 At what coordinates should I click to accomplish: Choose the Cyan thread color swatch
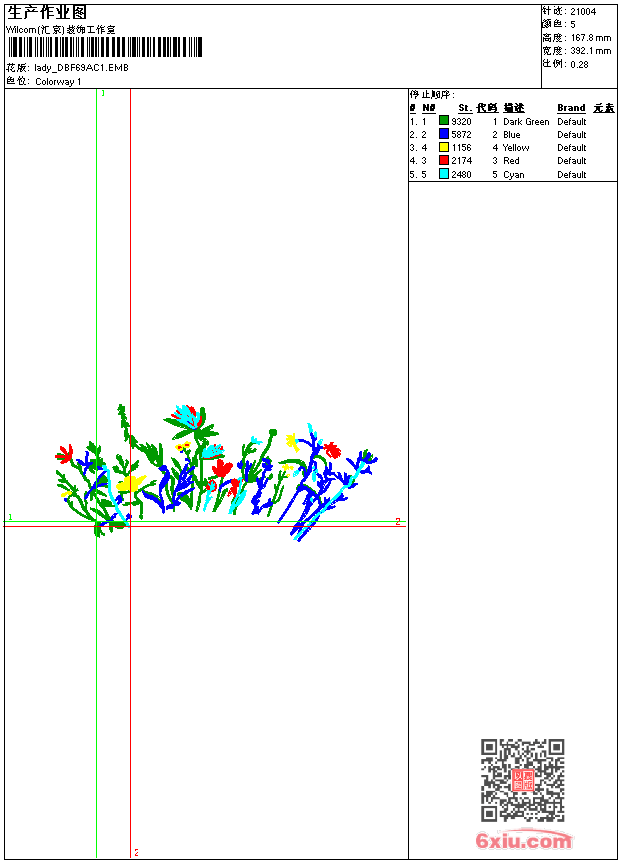[x=444, y=174]
